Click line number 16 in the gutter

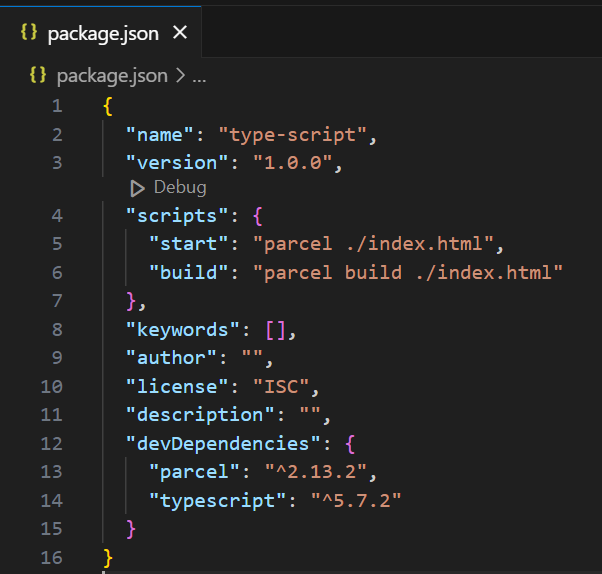tap(51, 557)
